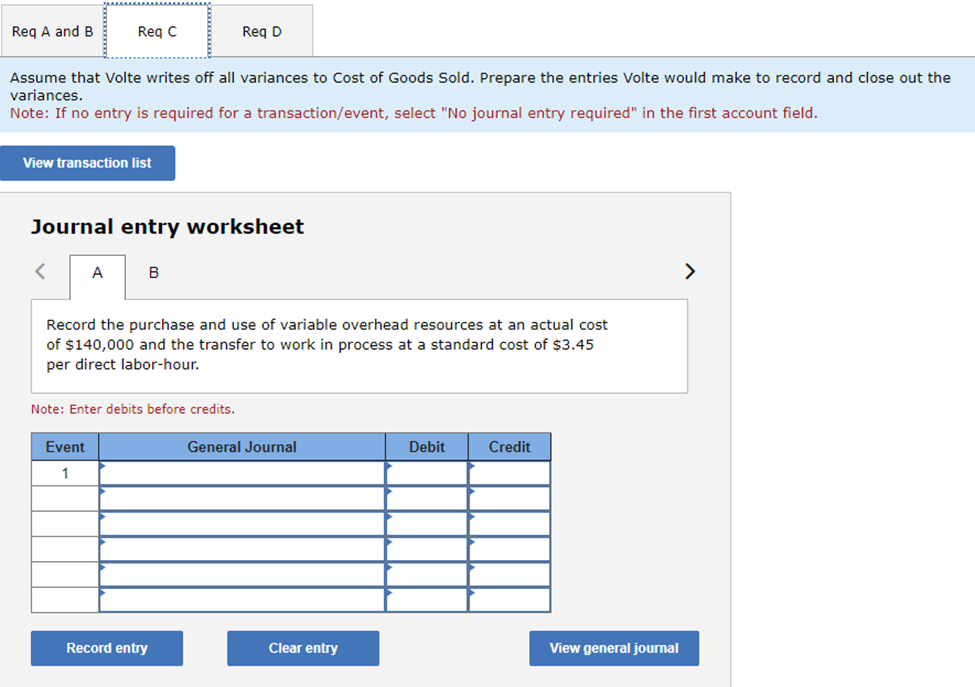Image resolution: width=975 pixels, height=687 pixels.
Task: Click the Debit arrow in the last journal row
Action: pyautogui.click(x=390, y=594)
